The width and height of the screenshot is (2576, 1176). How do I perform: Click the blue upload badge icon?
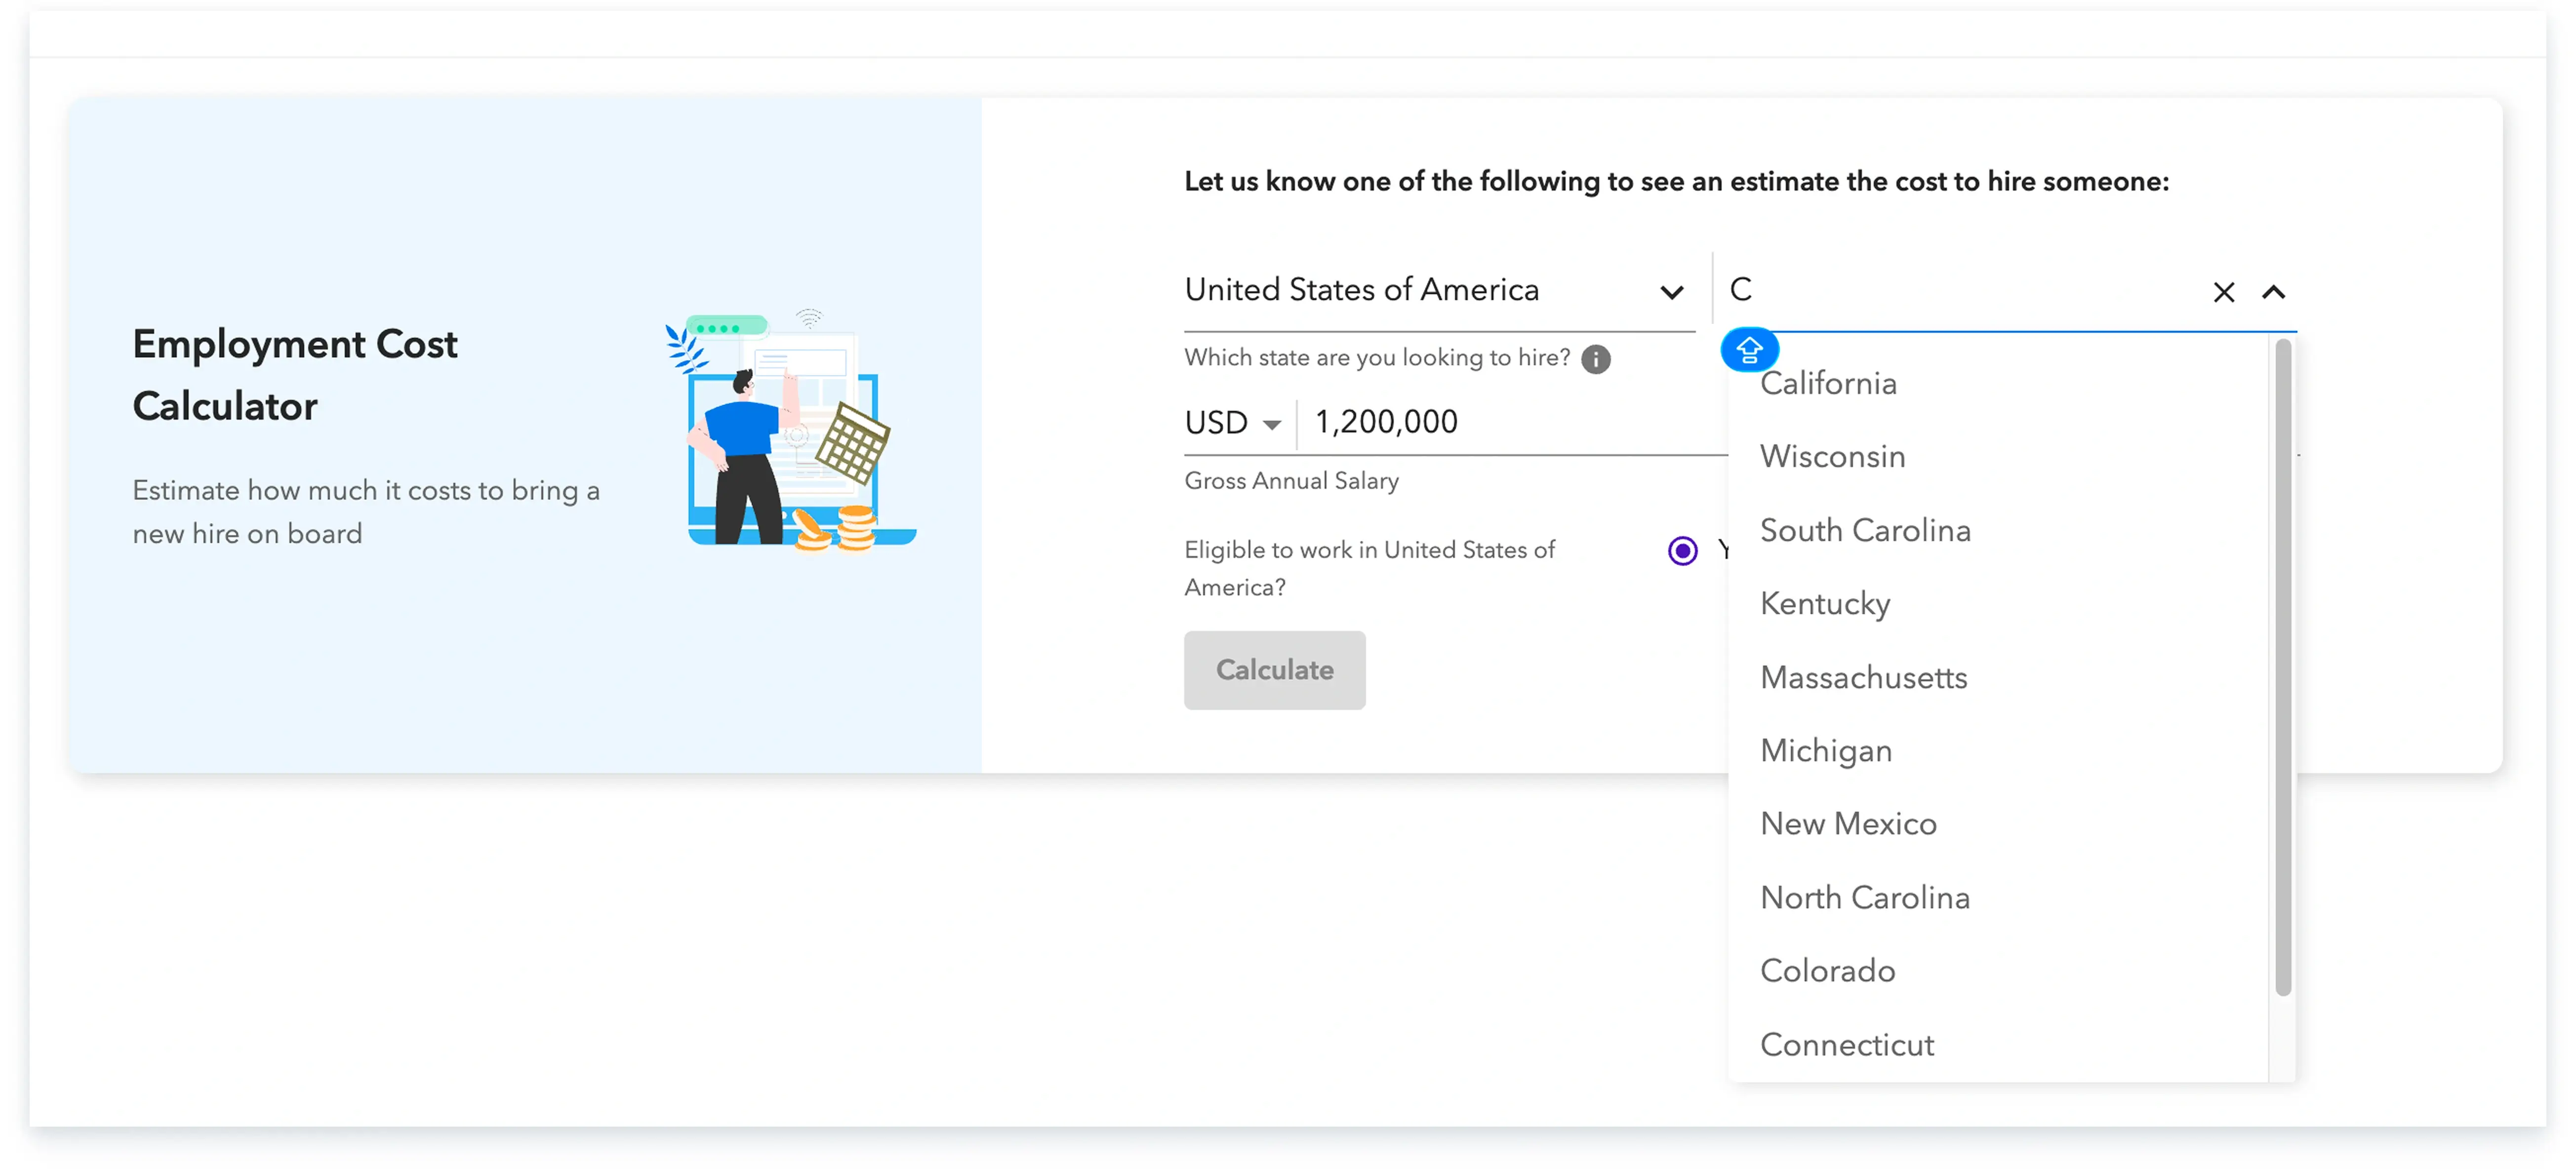click(x=1749, y=350)
